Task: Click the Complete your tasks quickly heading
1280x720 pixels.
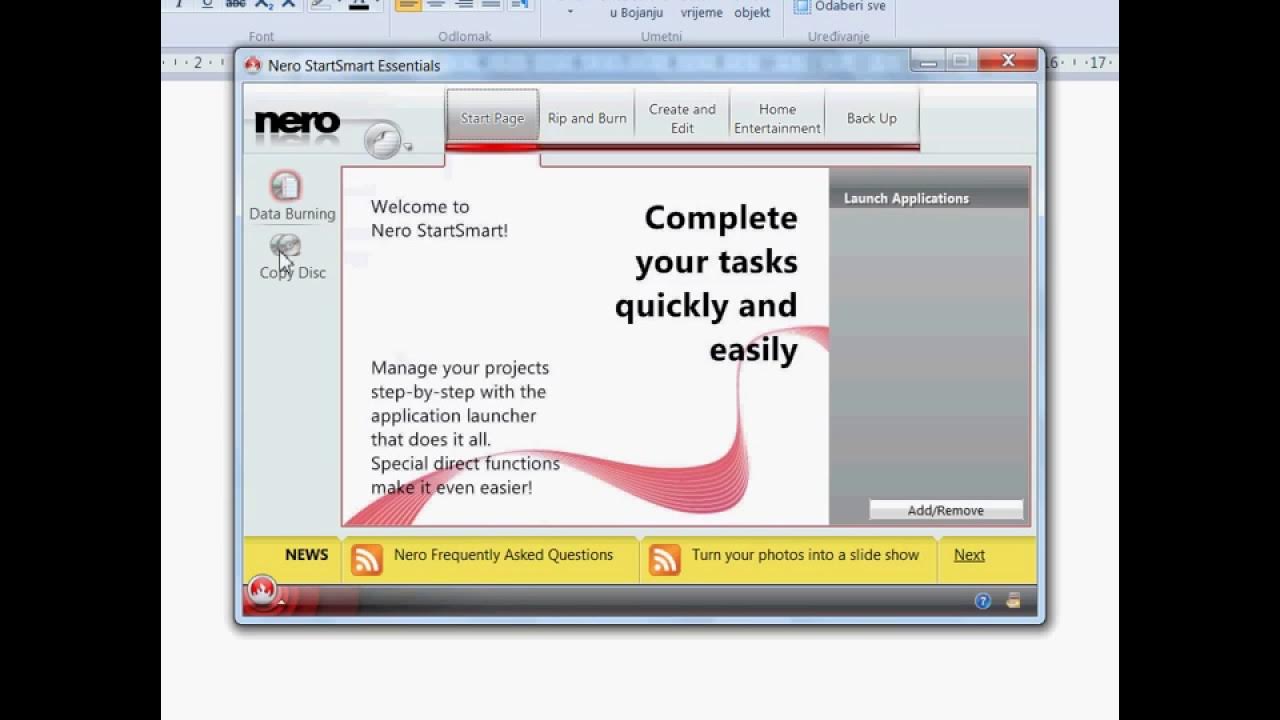Action: (706, 283)
